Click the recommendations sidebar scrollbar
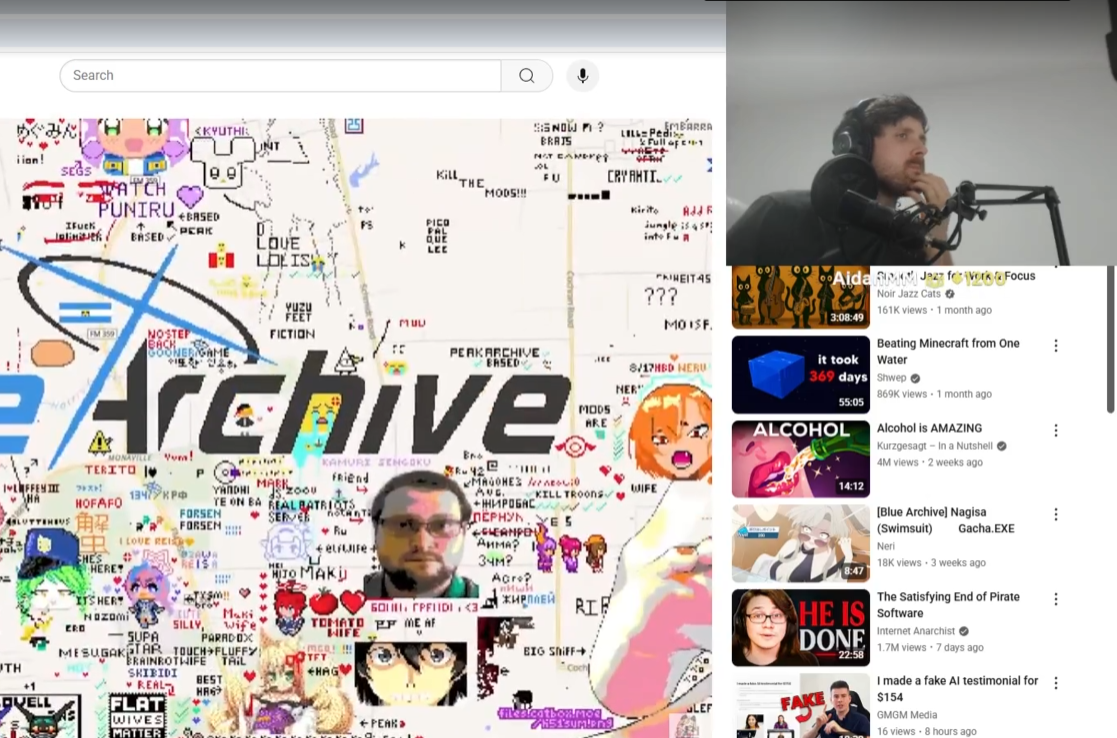This screenshot has height=738, width=1117. 1110,339
